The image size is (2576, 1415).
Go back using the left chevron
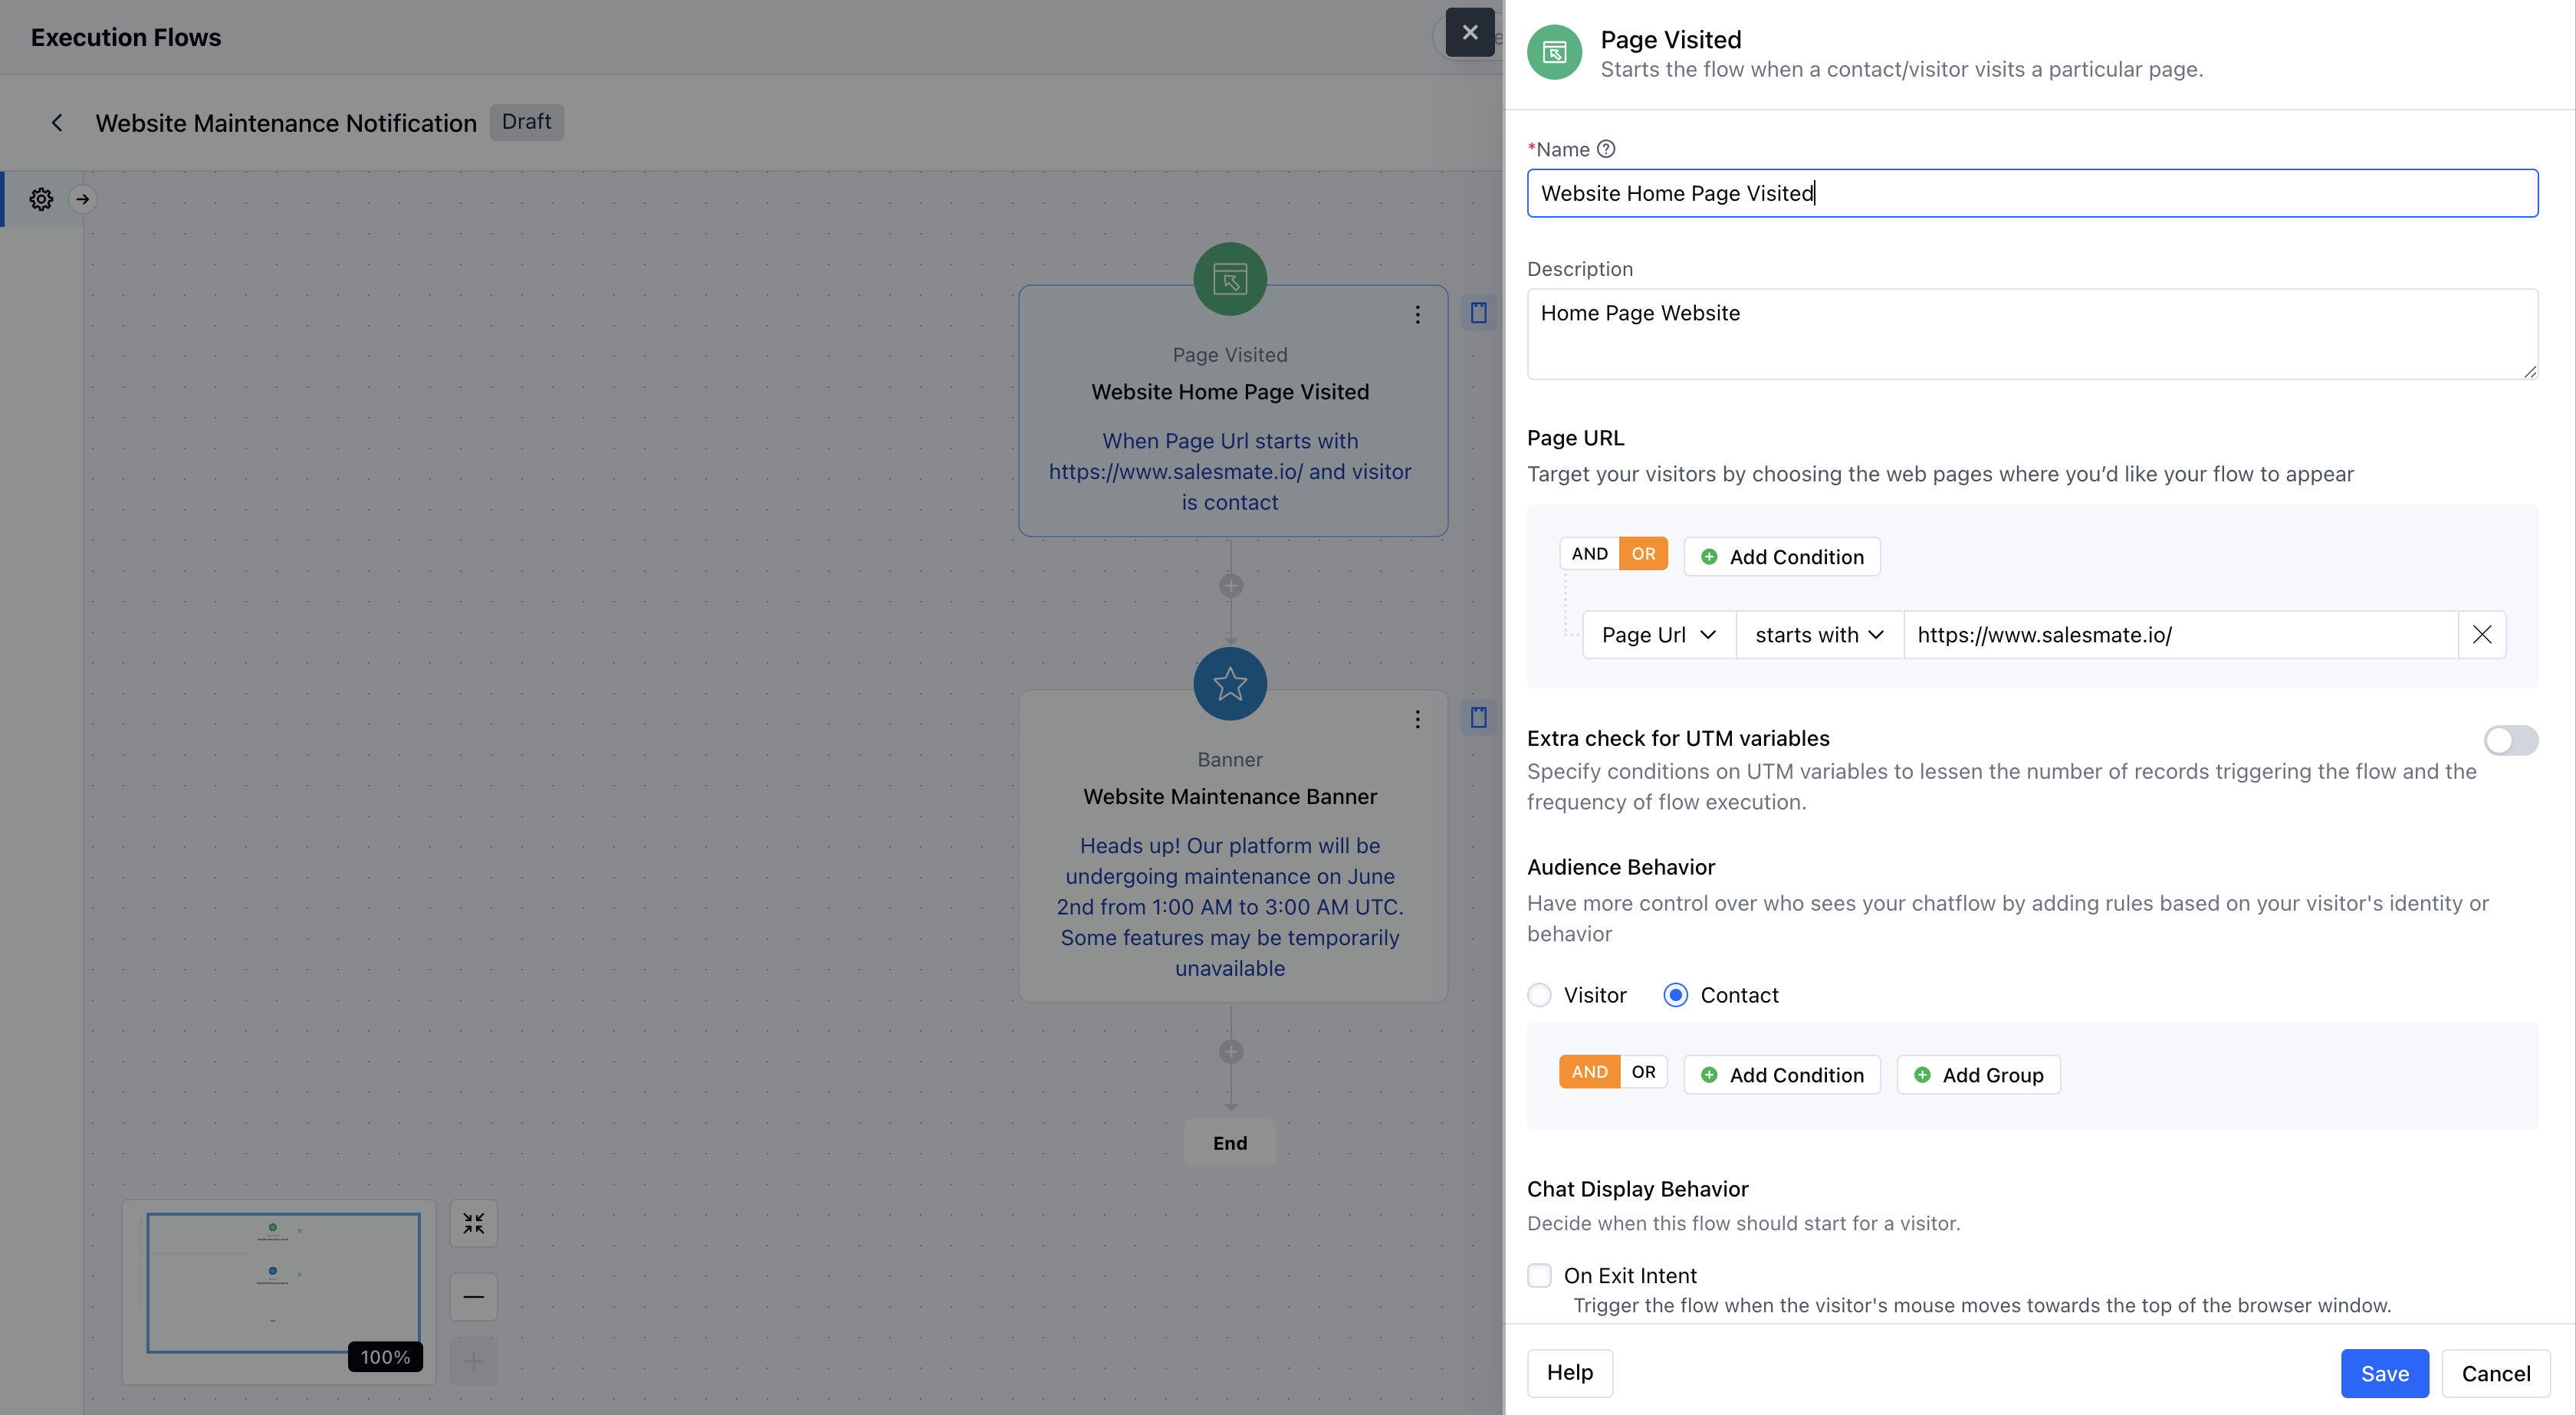(57, 123)
